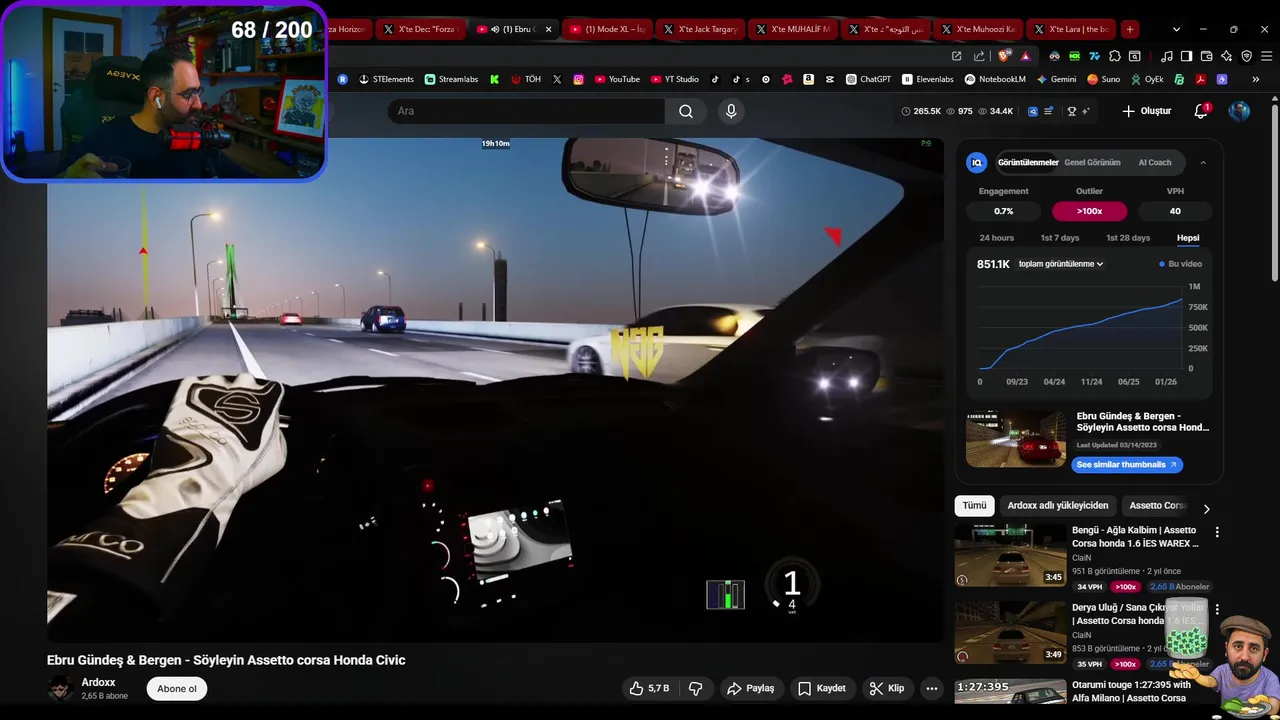Open the TÖH bookmark
Viewport: 1280px width, 720px height.
point(526,79)
